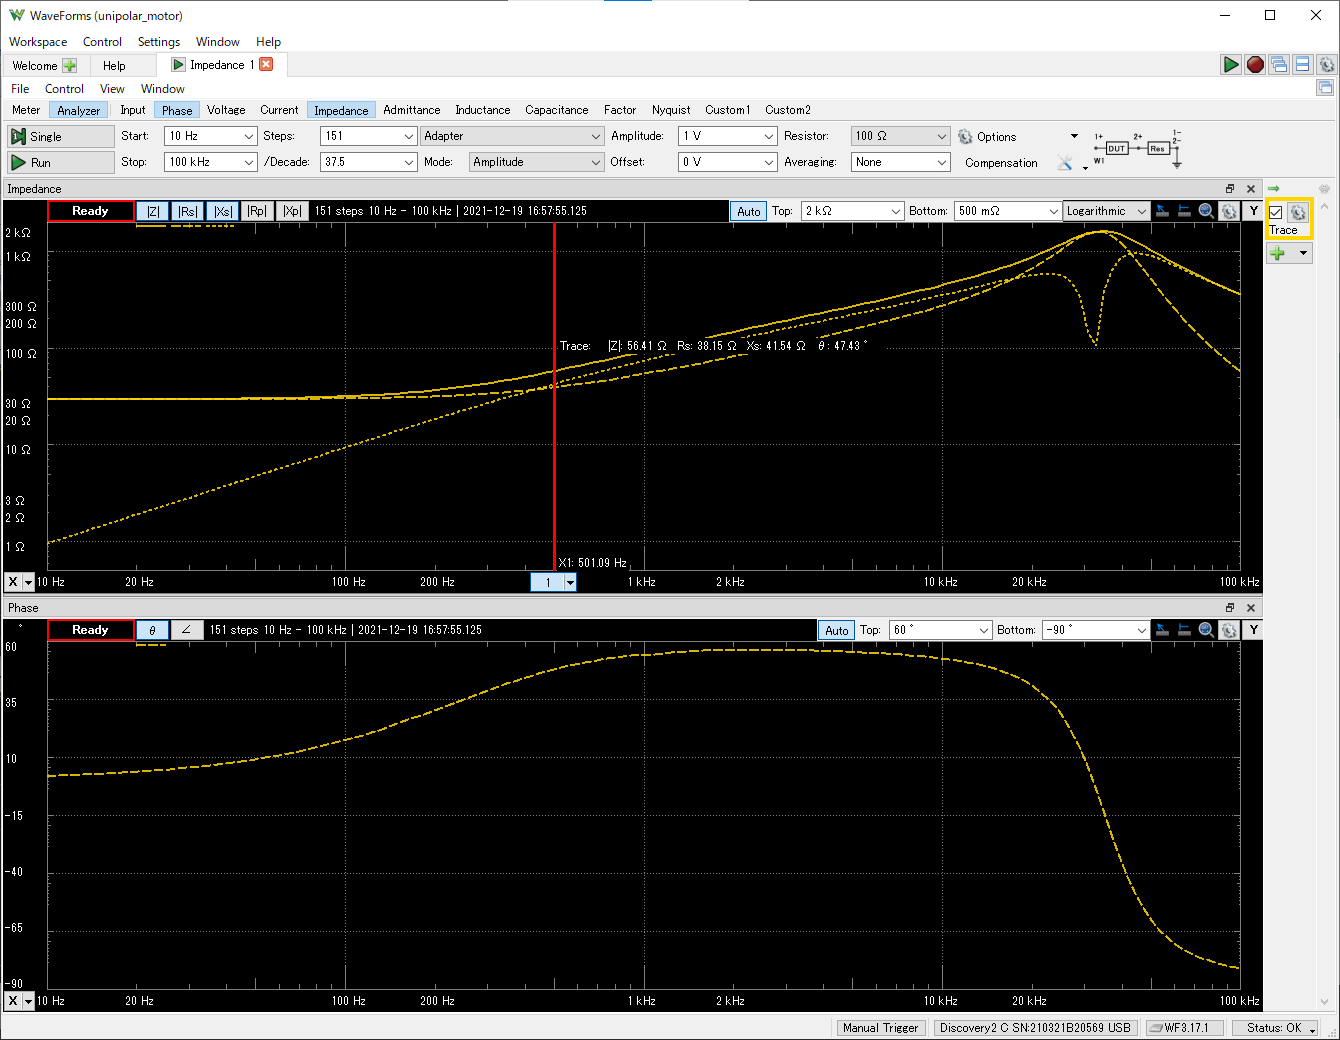The height and width of the screenshot is (1040, 1340).
Task: Click the green Run All play icon
Action: 1231,65
